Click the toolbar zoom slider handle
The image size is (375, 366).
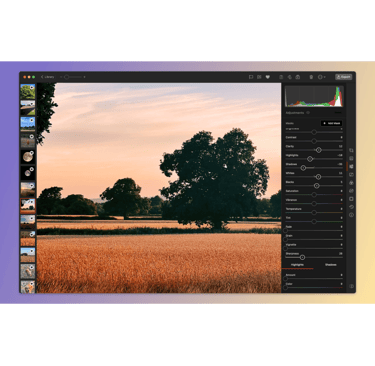tap(67, 77)
